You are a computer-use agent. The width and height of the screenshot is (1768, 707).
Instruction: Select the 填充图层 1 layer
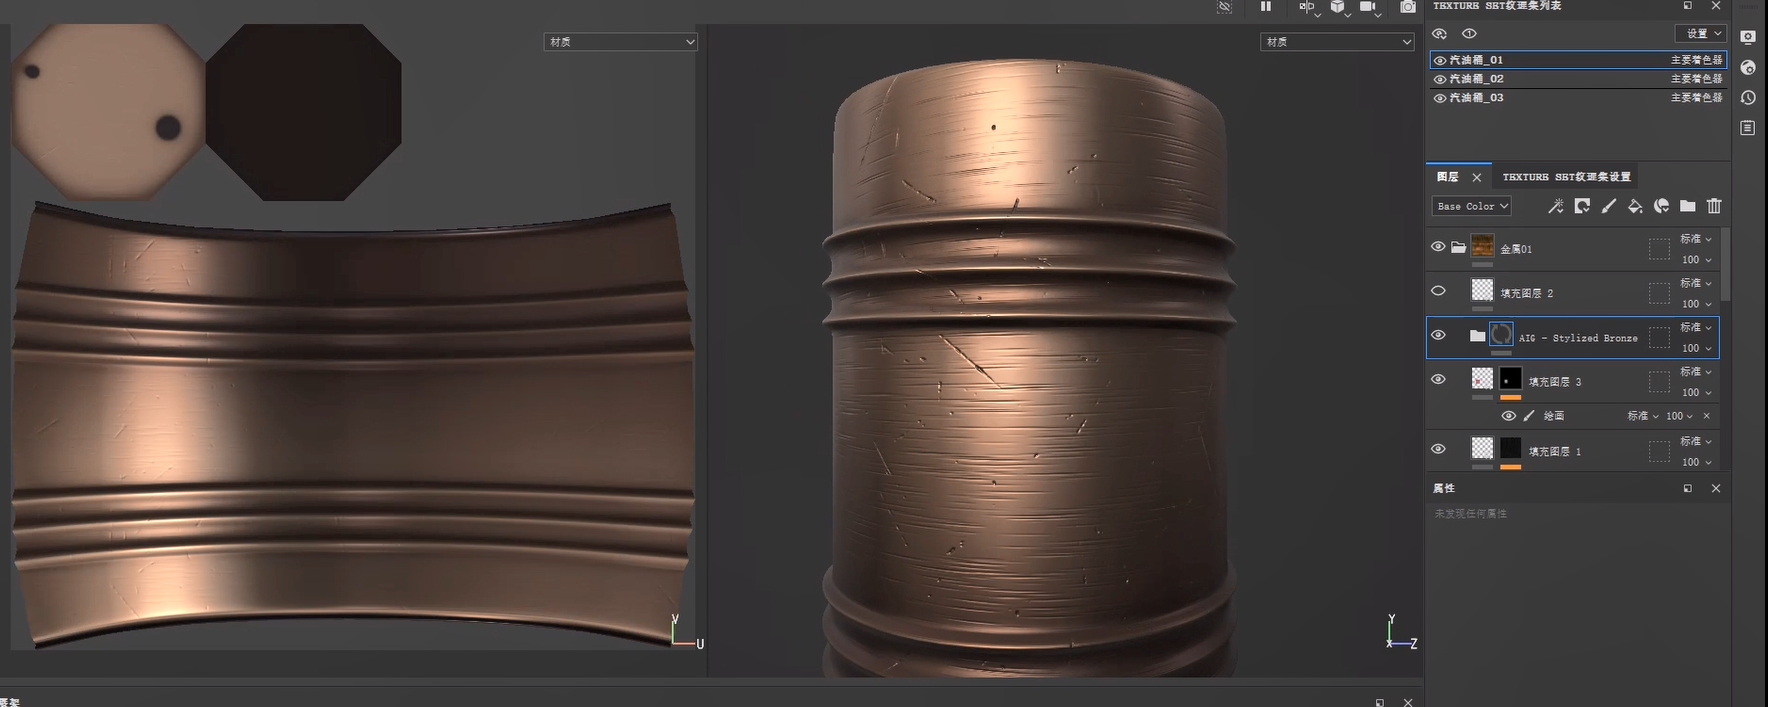[1555, 452]
